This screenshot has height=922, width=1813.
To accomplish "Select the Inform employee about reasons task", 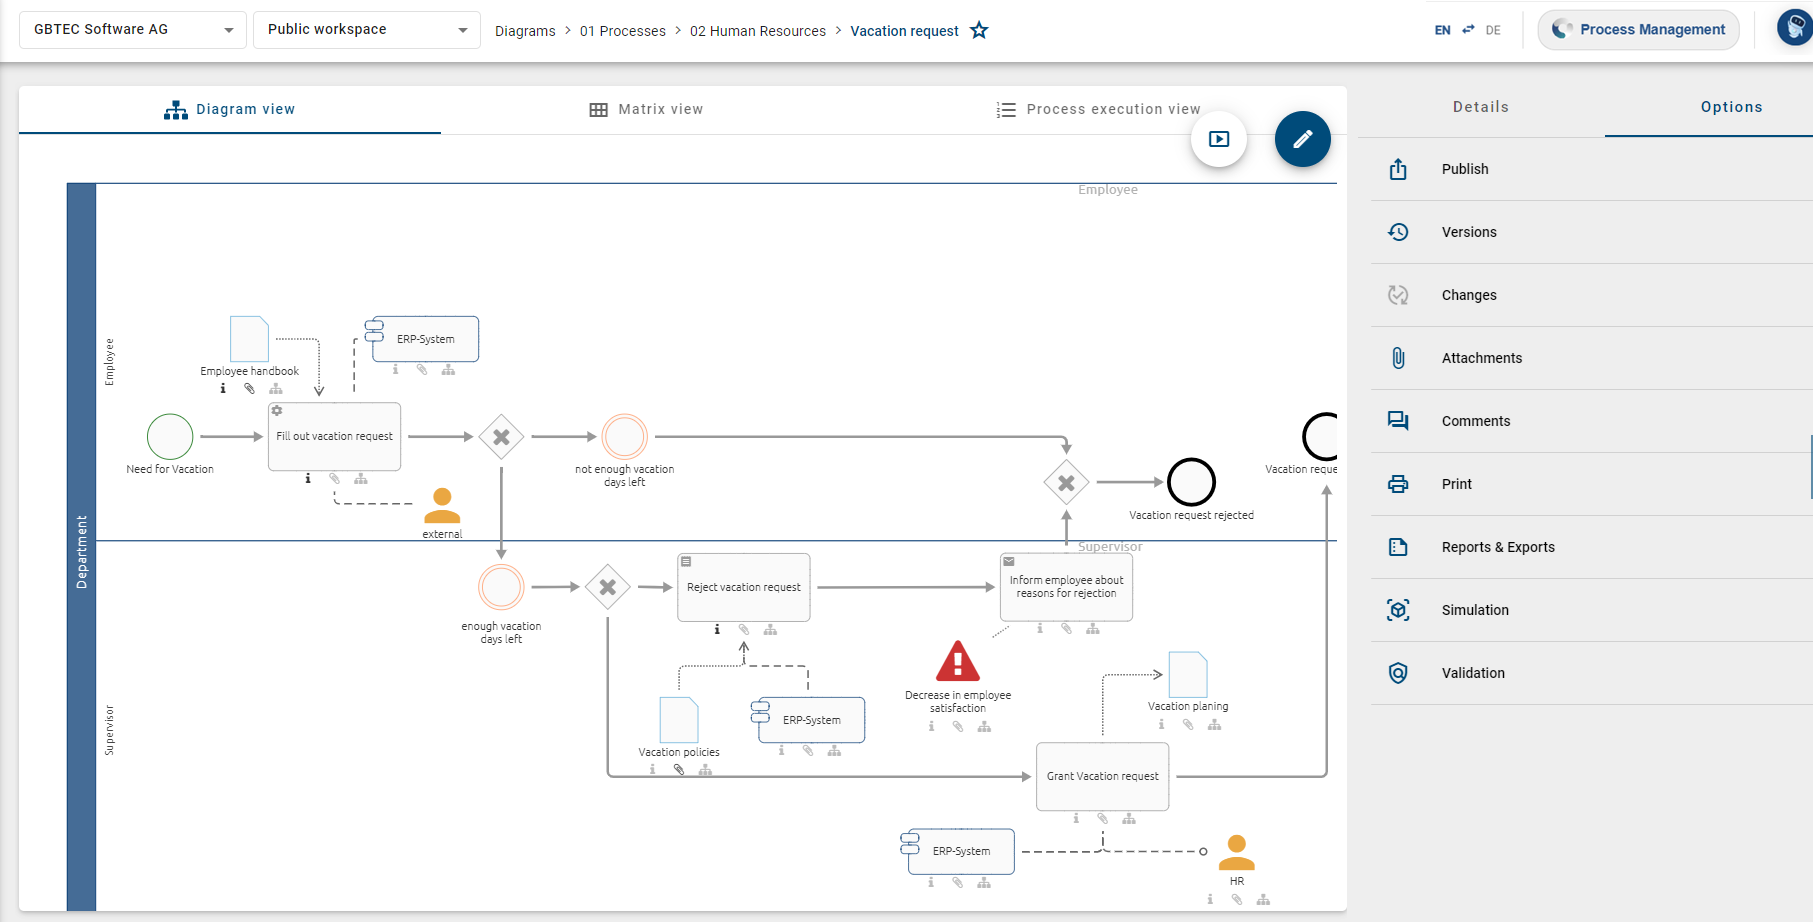I will pos(1066,587).
